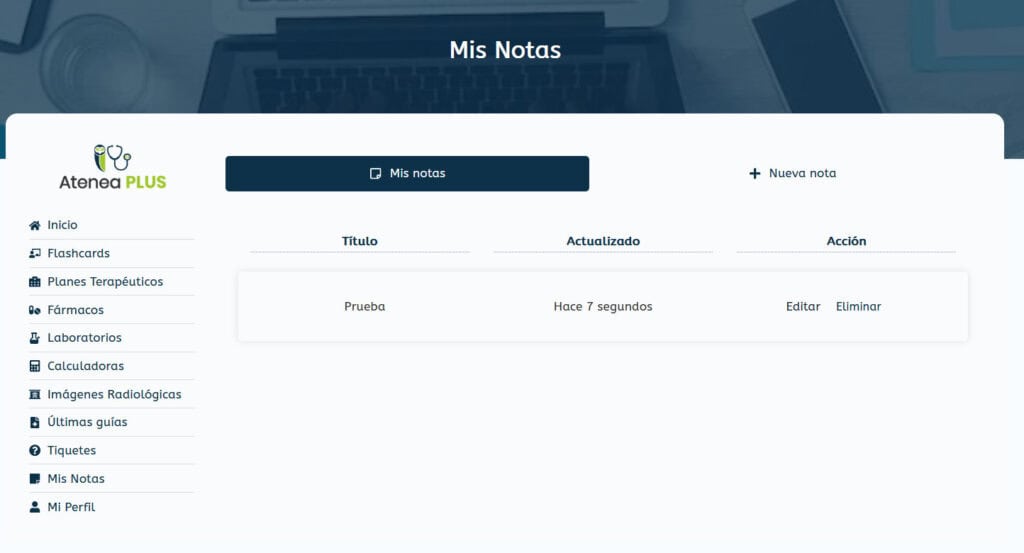
Task: Select the Prueba note title
Action: click(x=364, y=307)
